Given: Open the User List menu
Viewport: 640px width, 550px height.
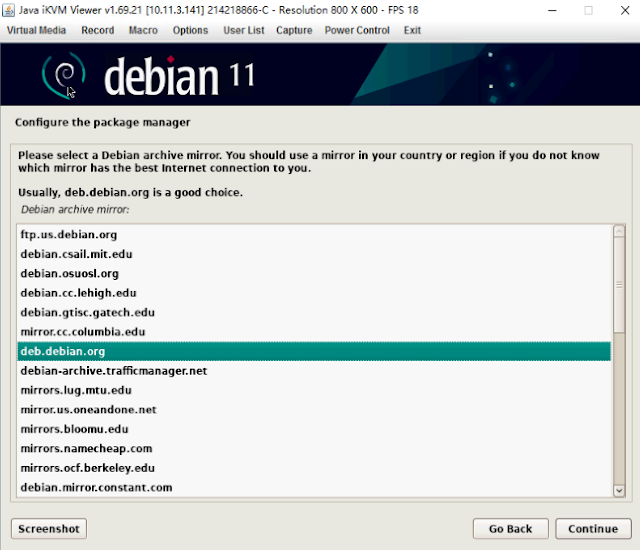Looking at the screenshot, I should tap(244, 30).
